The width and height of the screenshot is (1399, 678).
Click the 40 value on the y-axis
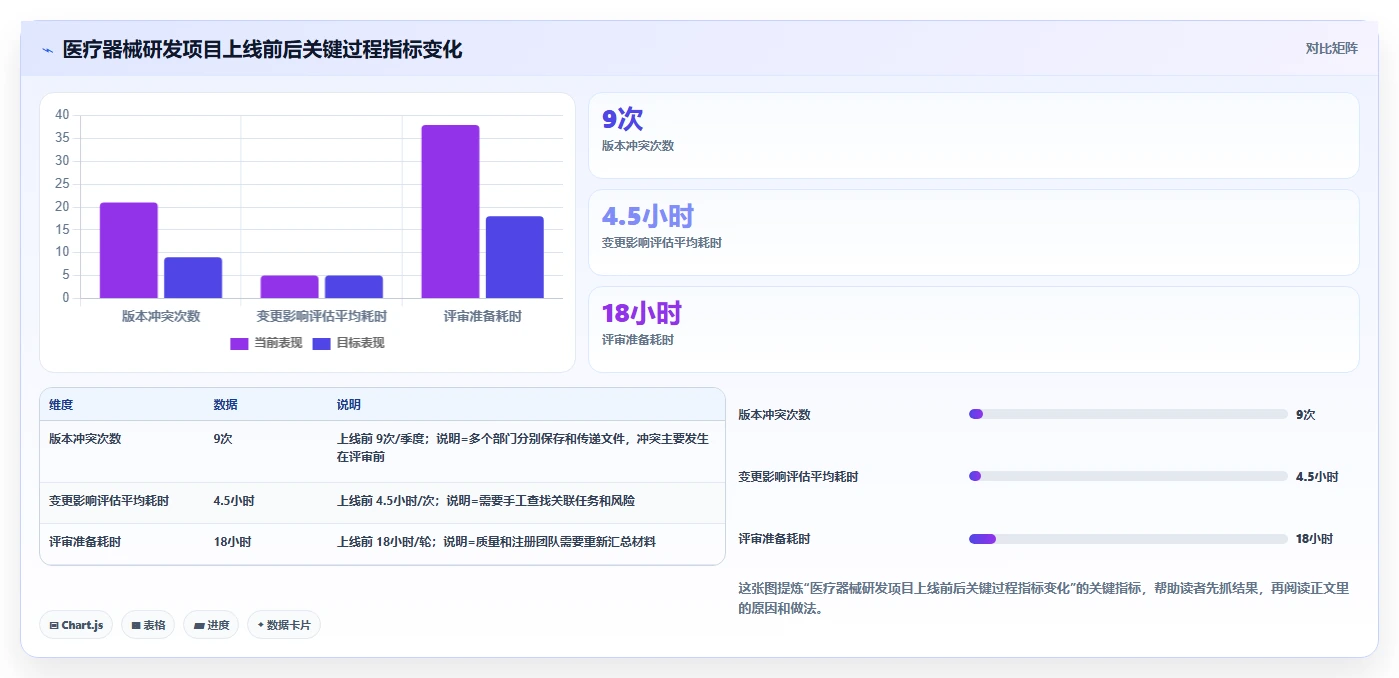click(x=63, y=115)
